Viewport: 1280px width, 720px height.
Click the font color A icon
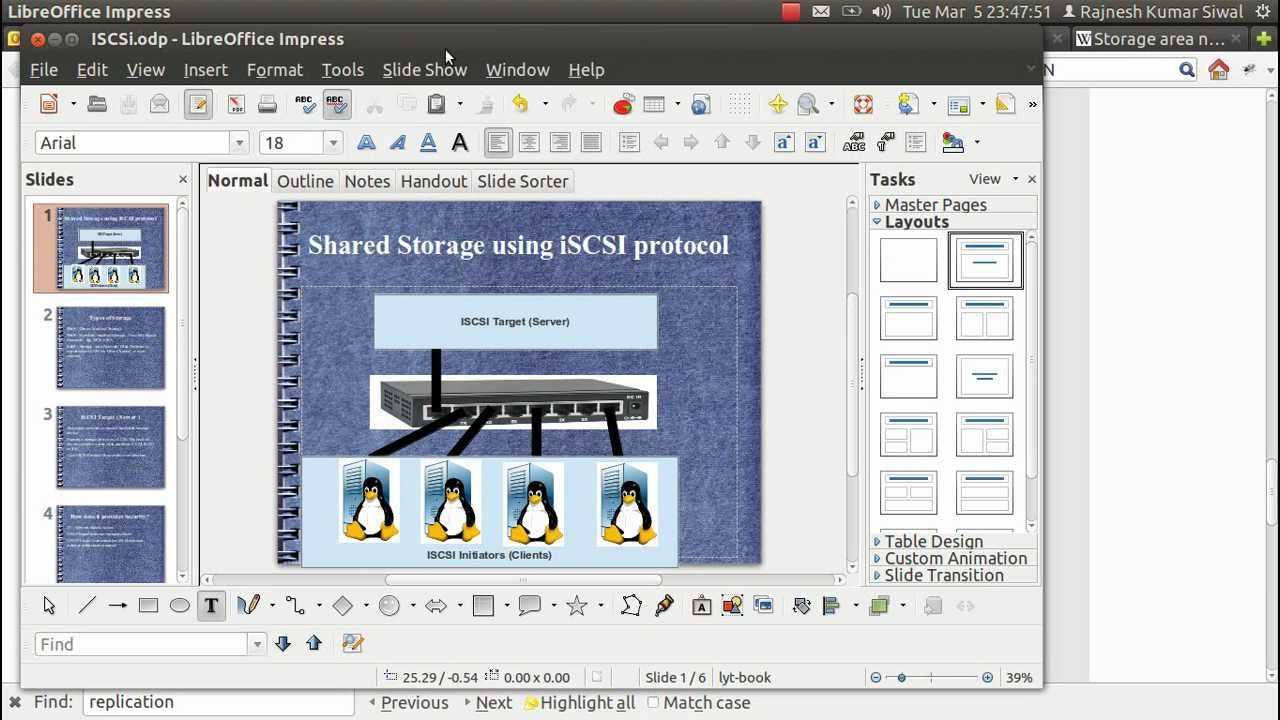(x=460, y=143)
